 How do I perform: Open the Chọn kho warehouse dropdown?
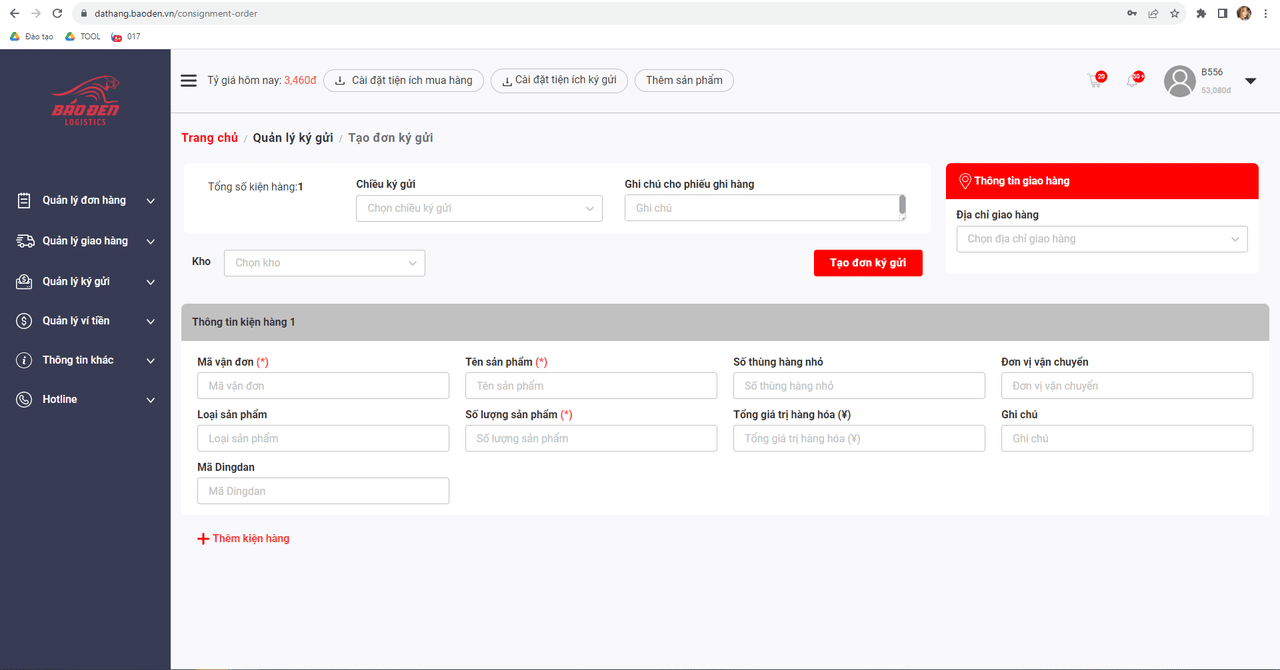click(324, 263)
